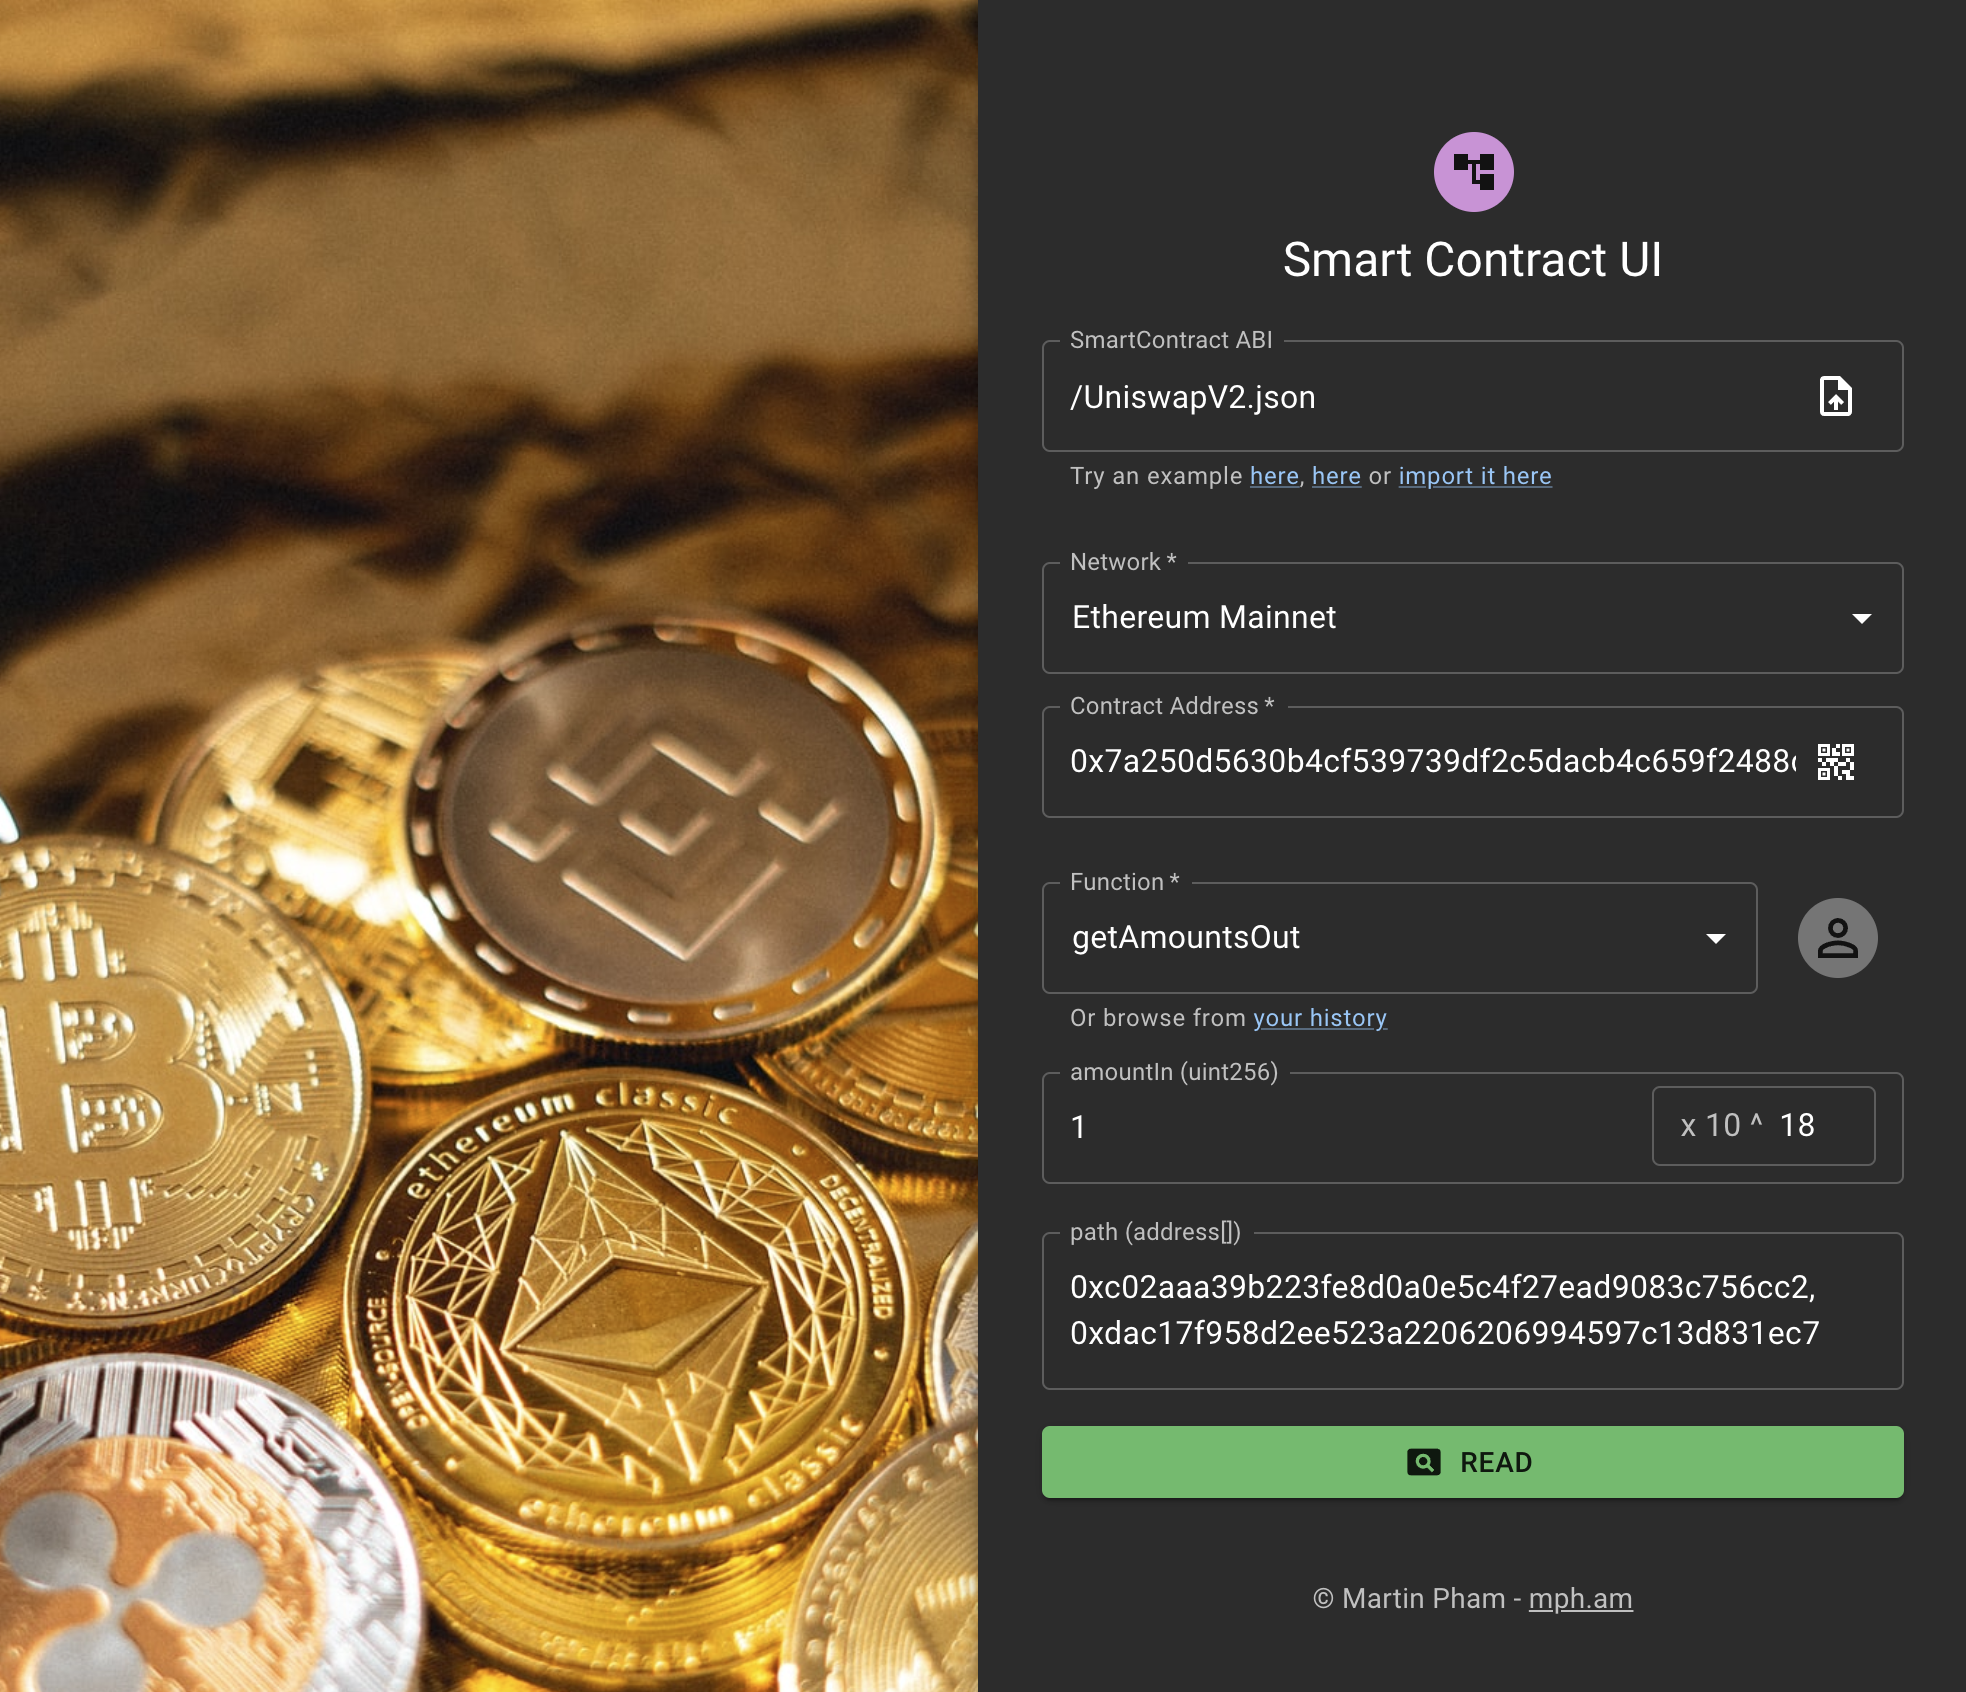Image resolution: width=1966 pixels, height=1692 pixels.
Task: Click the purple Smart Contract UI logo
Action: (1473, 172)
